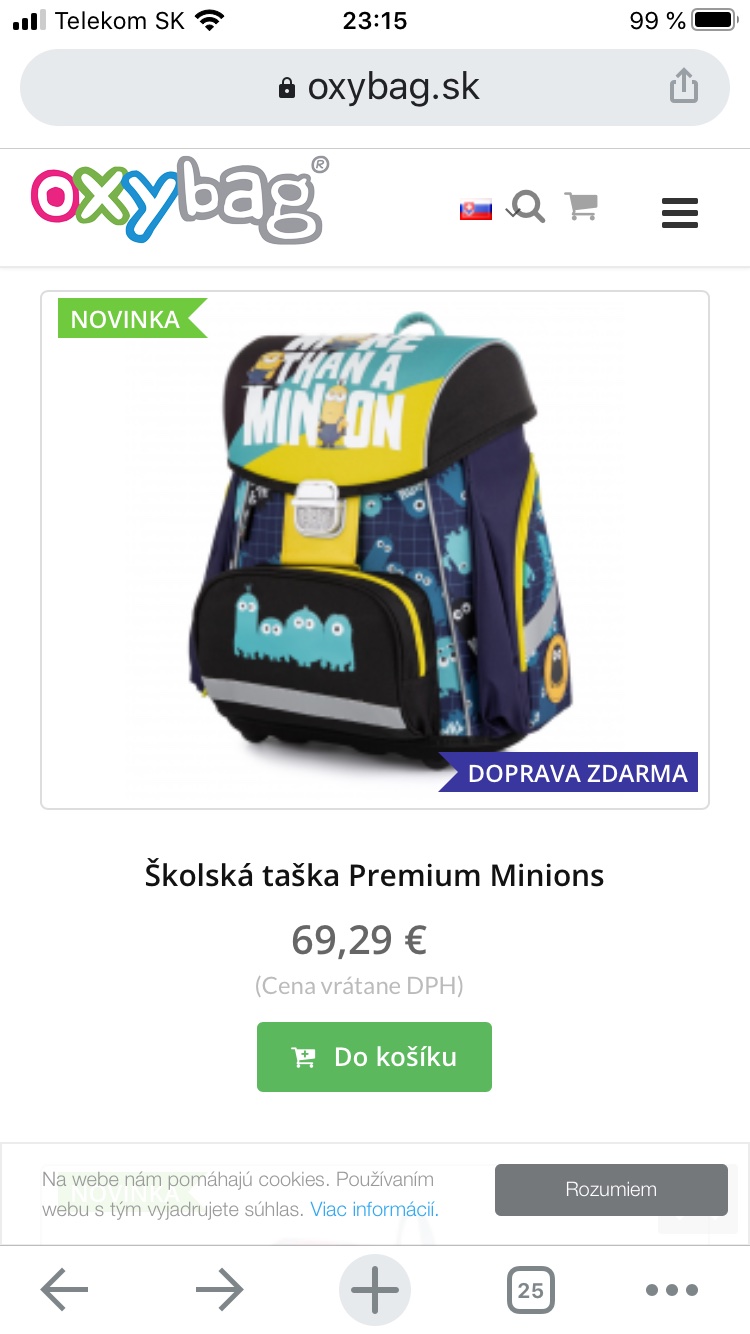
Task: Open Školská taška Premium Minions title
Action: (x=374, y=876)
